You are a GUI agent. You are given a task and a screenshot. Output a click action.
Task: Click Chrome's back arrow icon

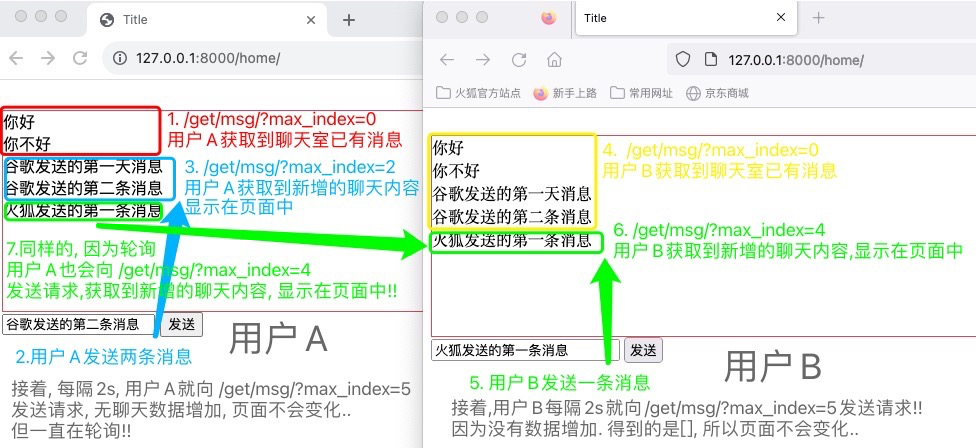tap(17, 58)
